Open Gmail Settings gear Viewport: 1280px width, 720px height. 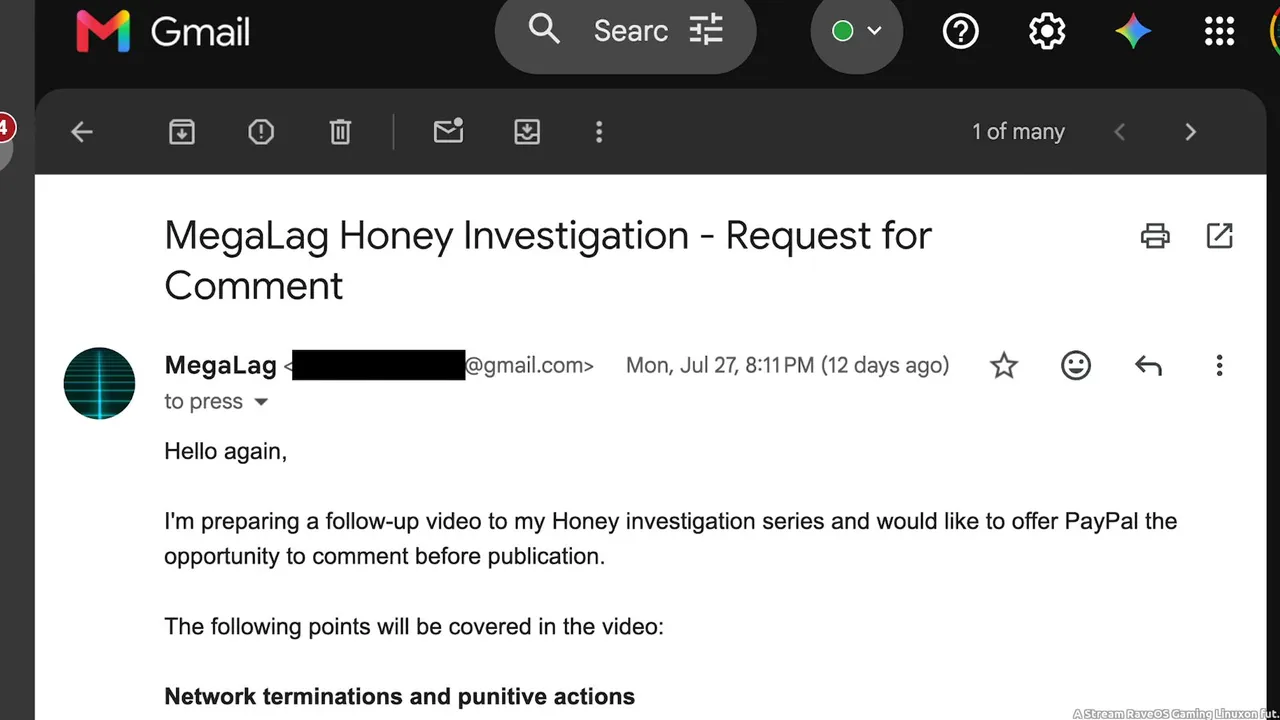coord(1047,32)
